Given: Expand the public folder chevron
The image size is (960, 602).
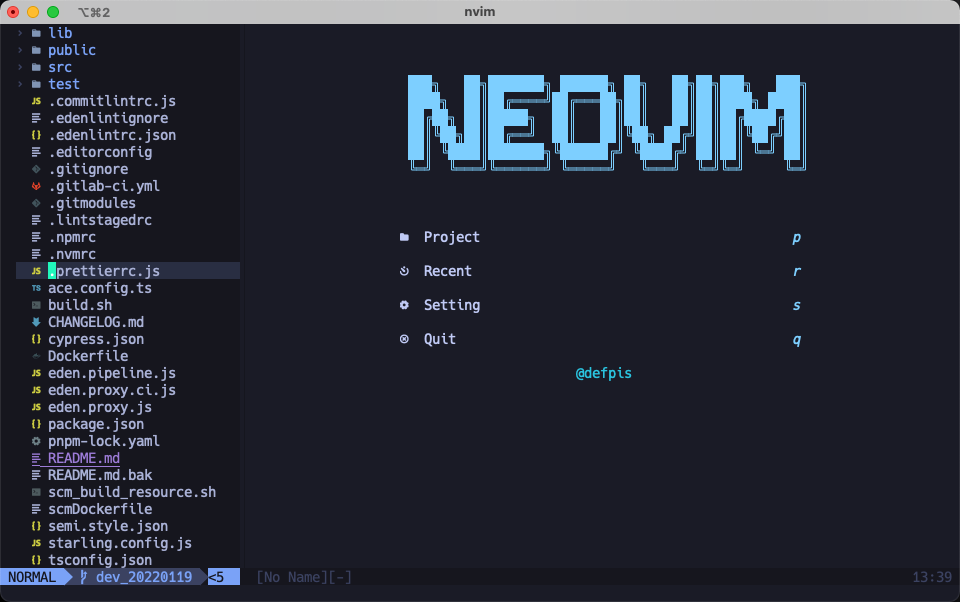Looking at the screenshot, I should click(20, 50).
